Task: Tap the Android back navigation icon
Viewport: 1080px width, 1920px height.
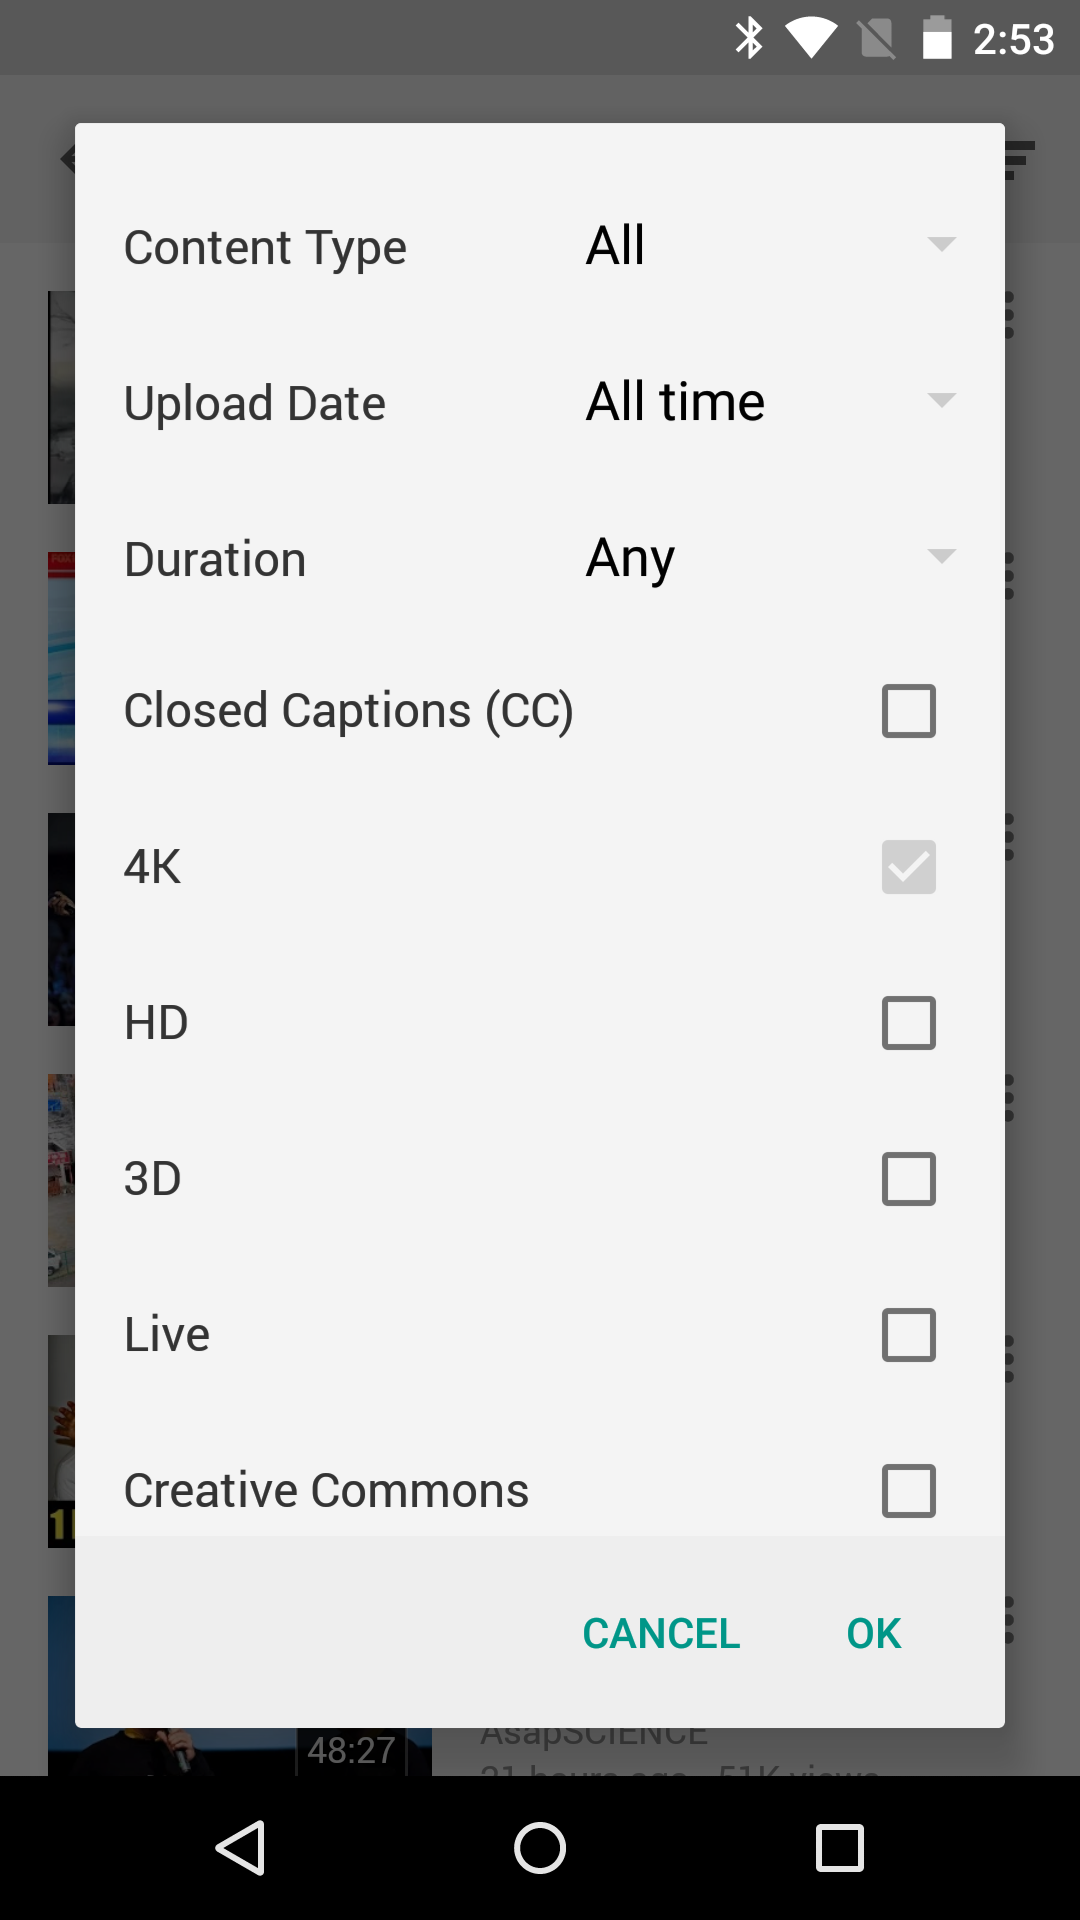Action: [241, 1847]
